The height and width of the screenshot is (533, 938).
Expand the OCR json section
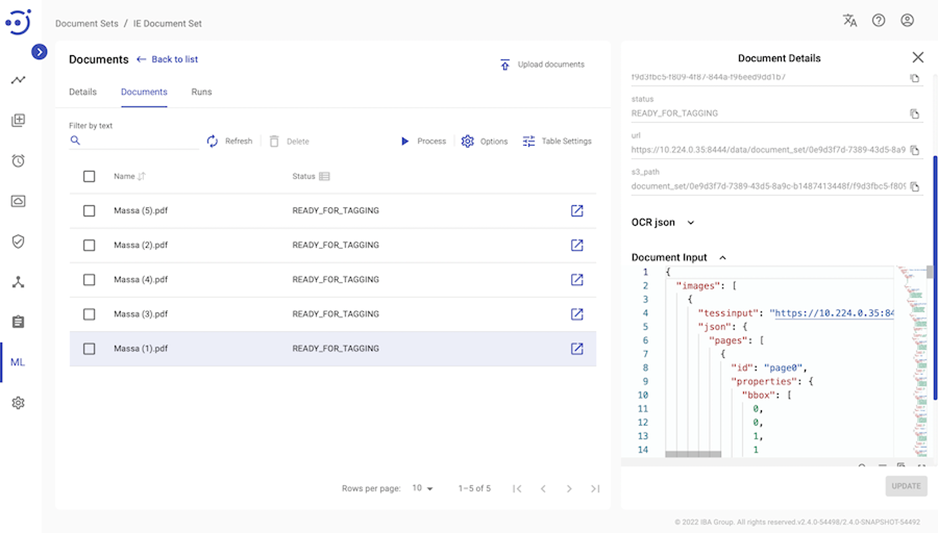pyautogui.click(x=690, y=223)
